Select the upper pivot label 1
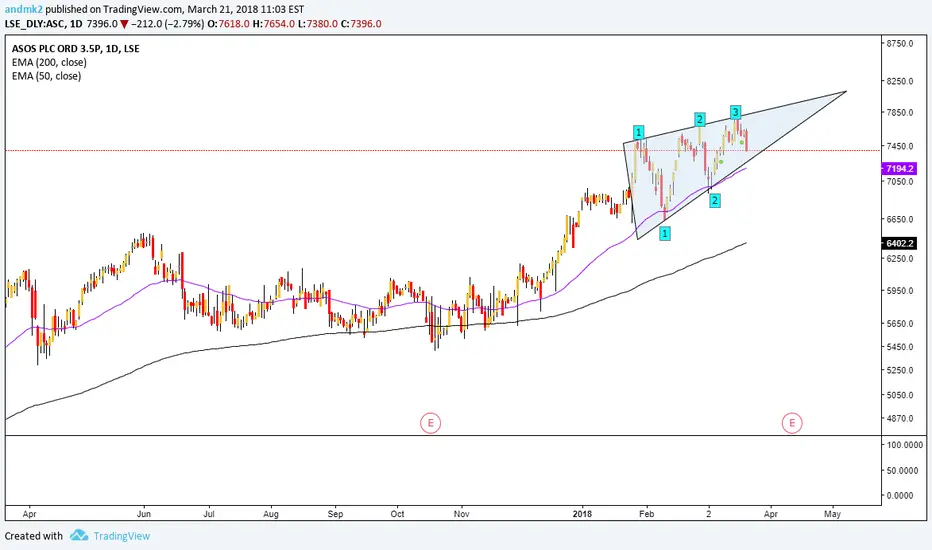The image size is (932, 550). [638, 131]
